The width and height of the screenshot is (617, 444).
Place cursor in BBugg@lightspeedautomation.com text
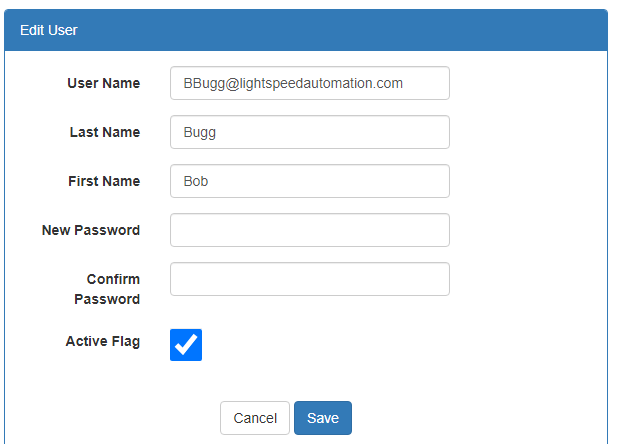click(x=293, y=83)
